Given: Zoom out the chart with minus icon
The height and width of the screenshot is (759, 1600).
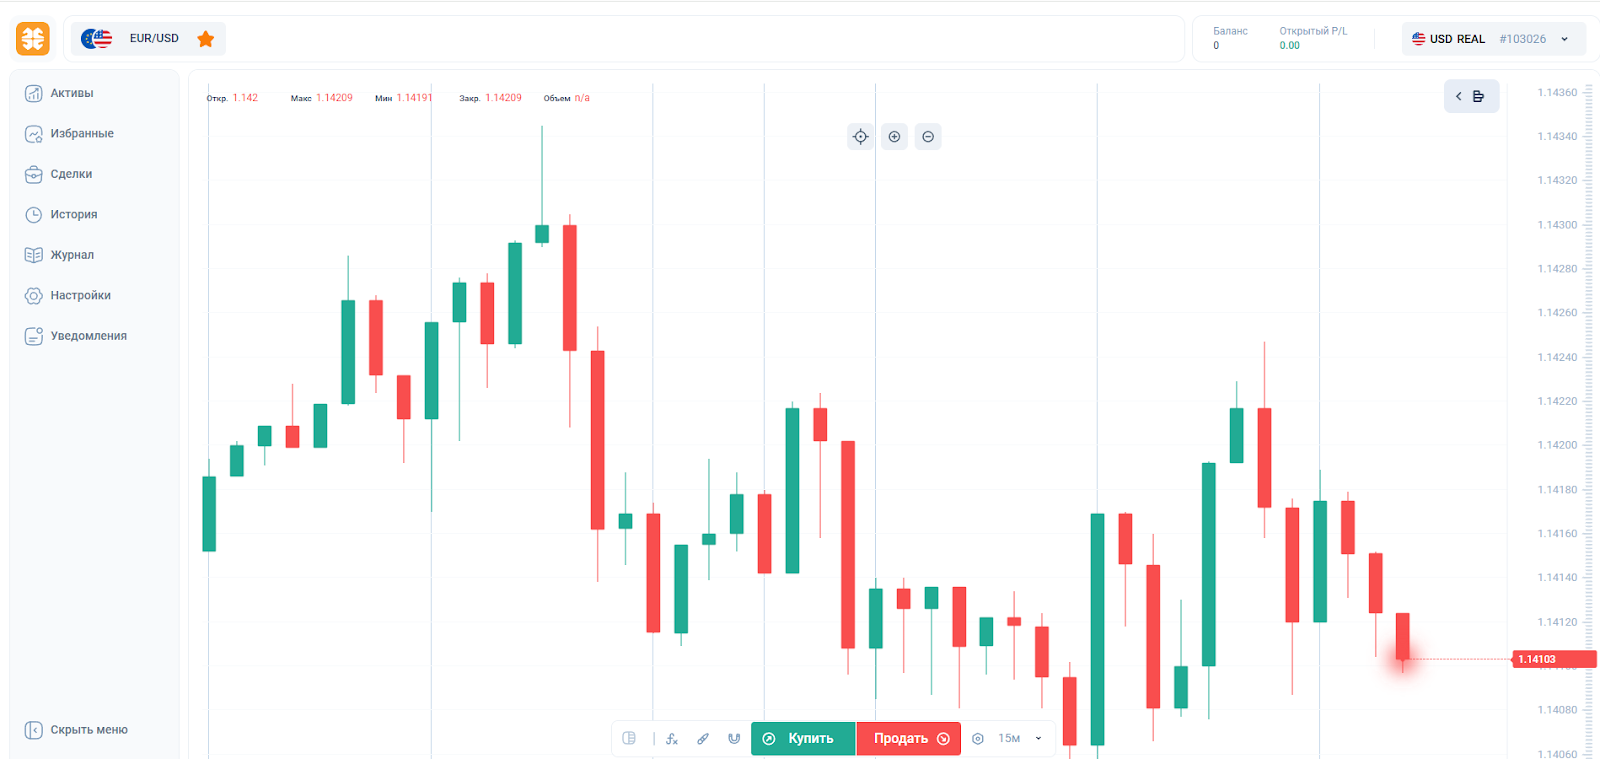Looking at the screenshot, I should point(928,137).
